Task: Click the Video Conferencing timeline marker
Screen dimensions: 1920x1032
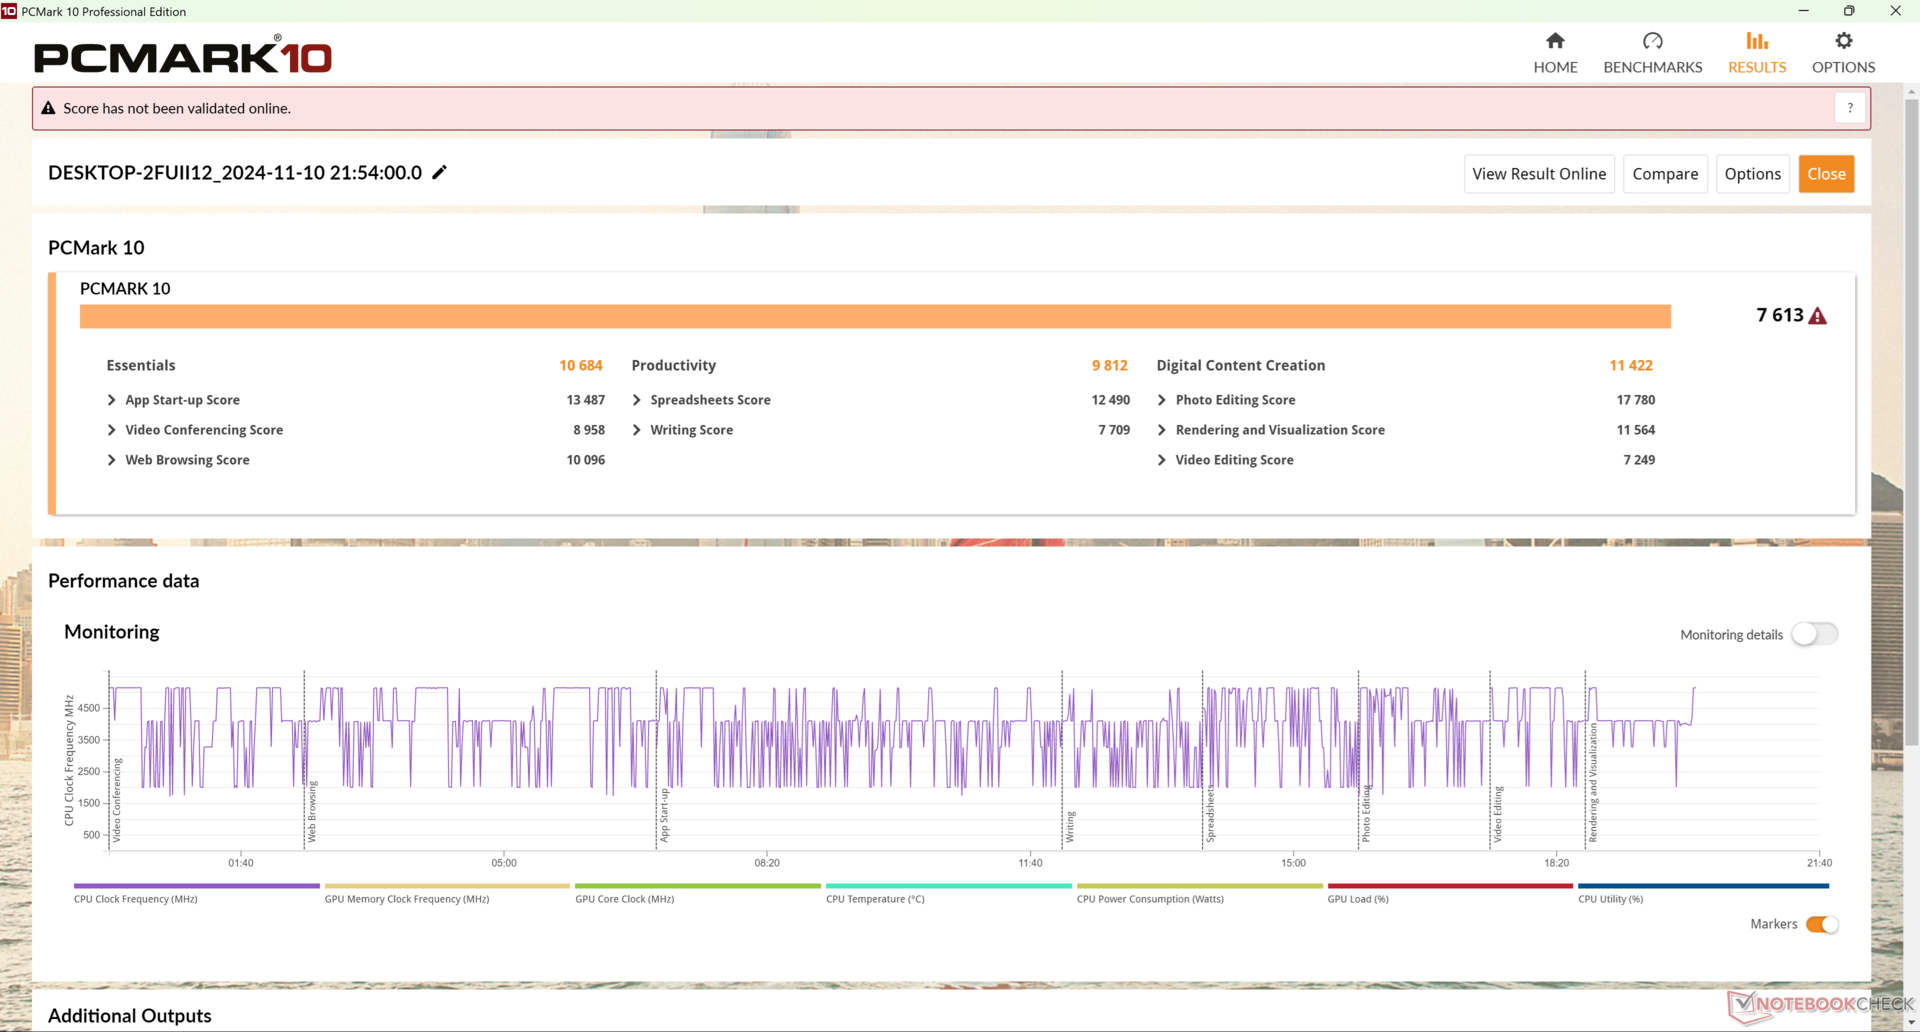Action: (x=116, y=800)
